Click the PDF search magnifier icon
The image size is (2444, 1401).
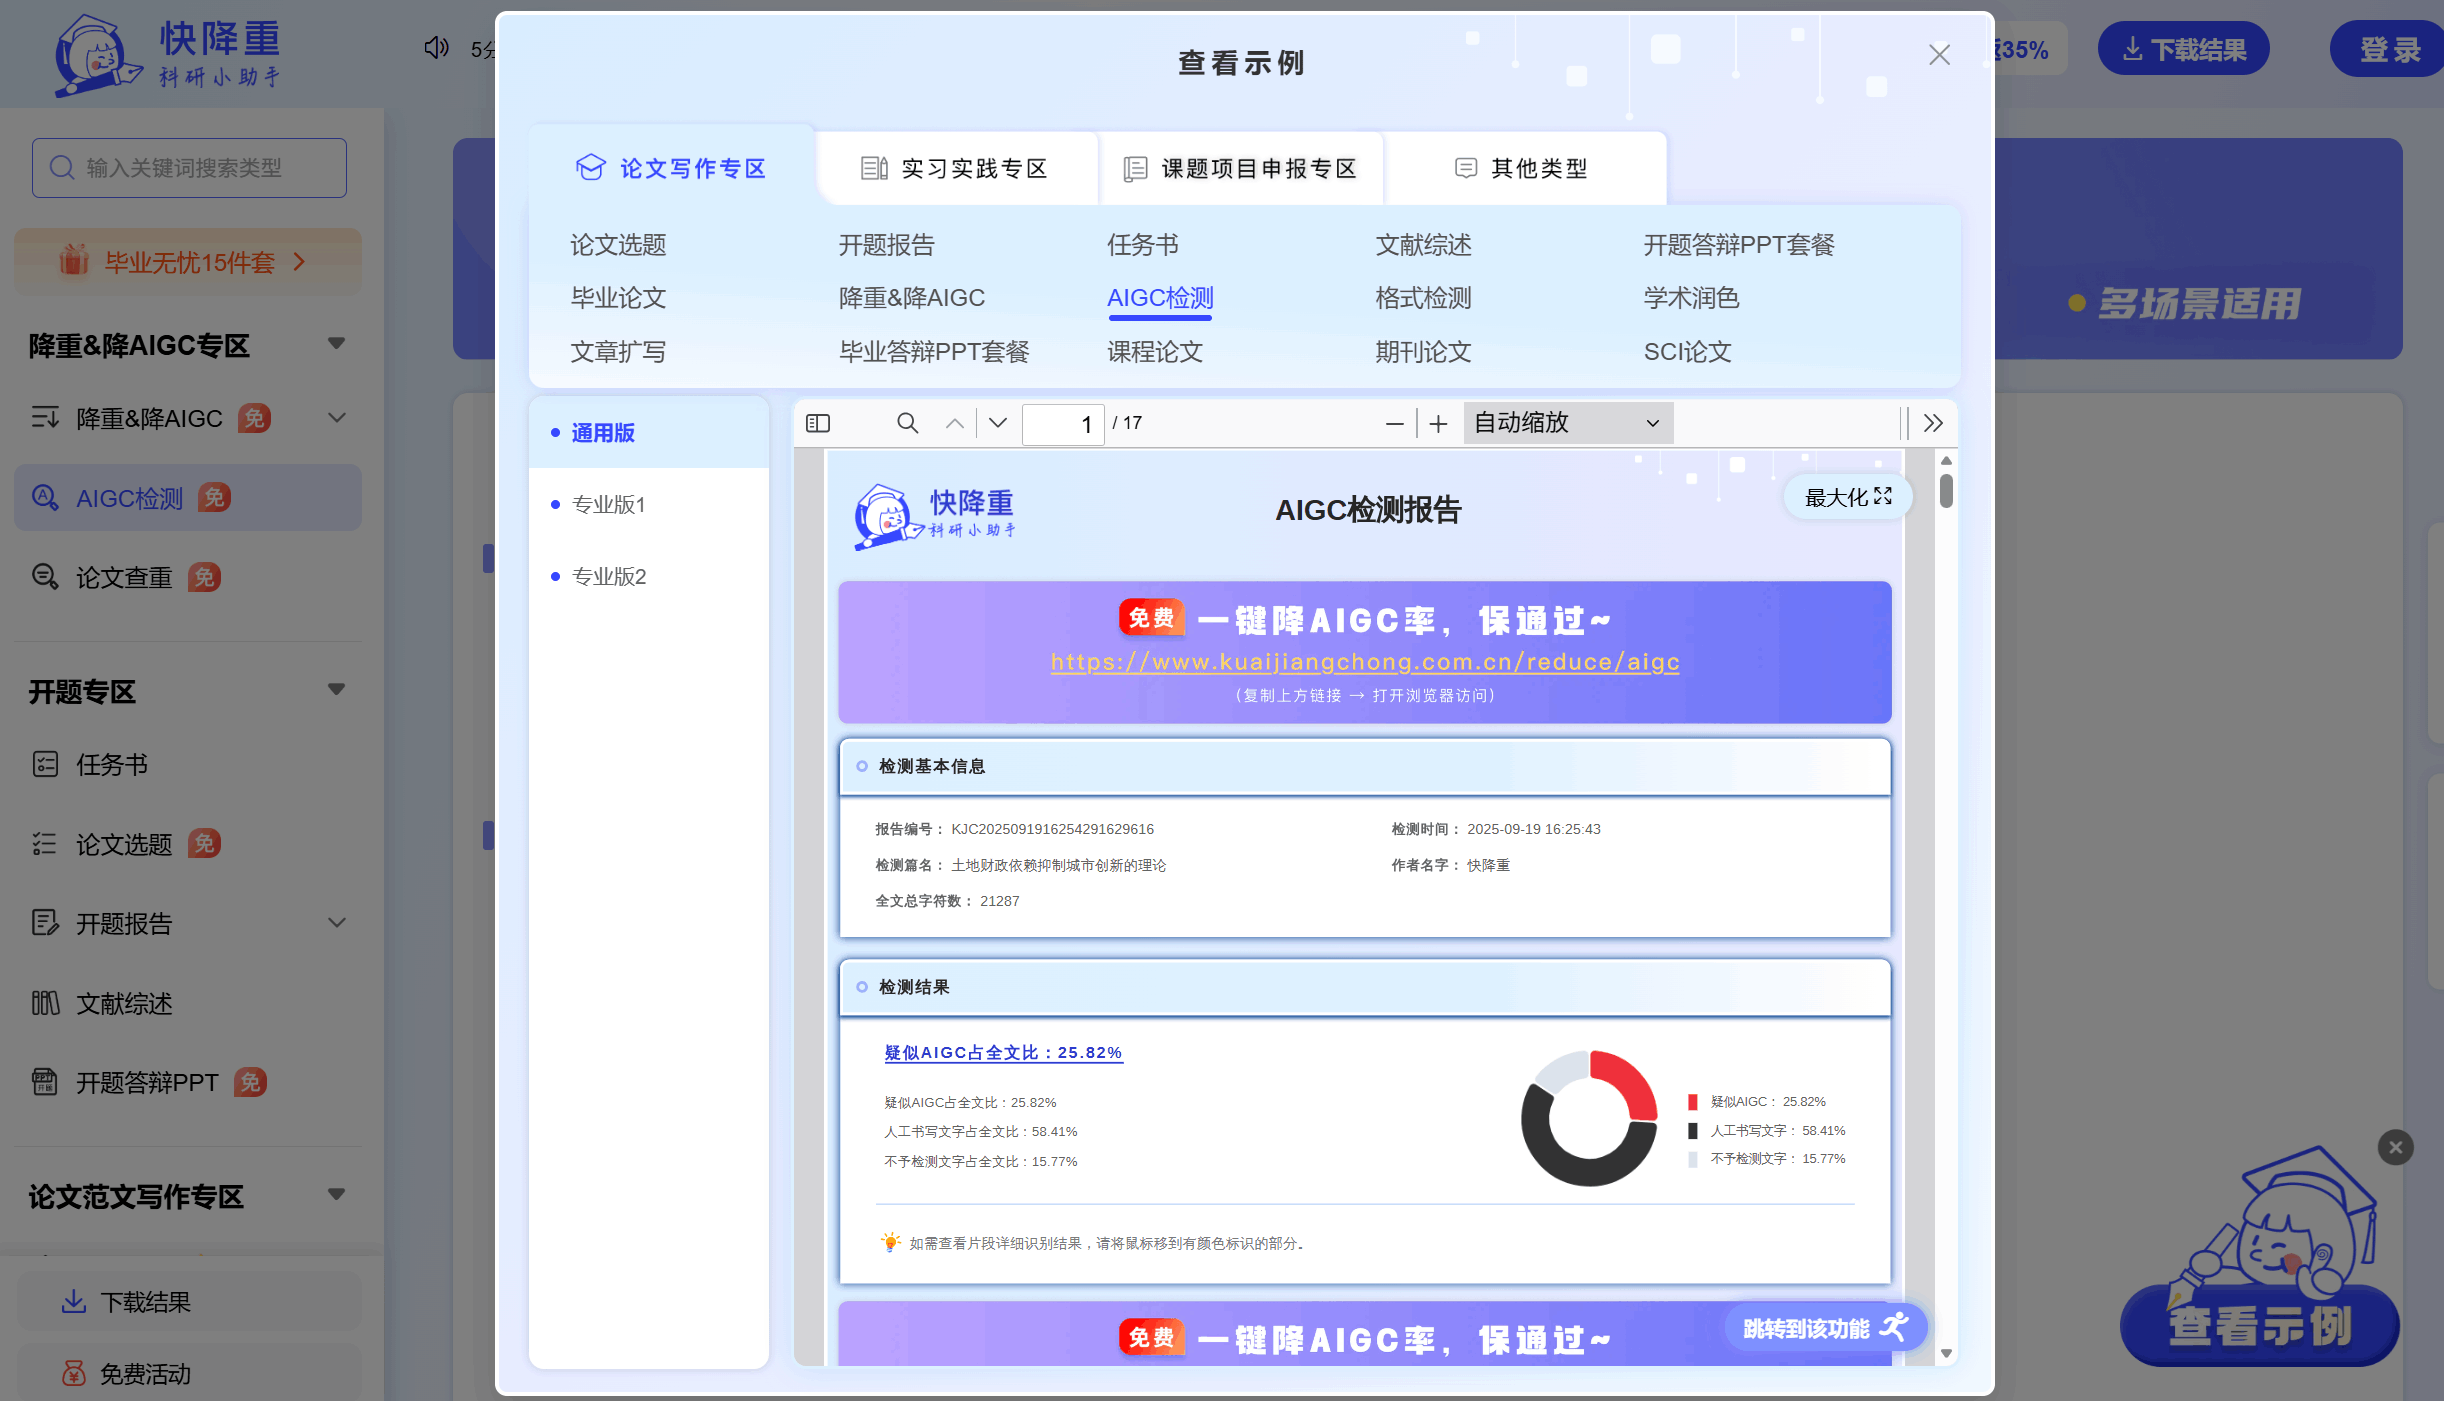(907, 423)
